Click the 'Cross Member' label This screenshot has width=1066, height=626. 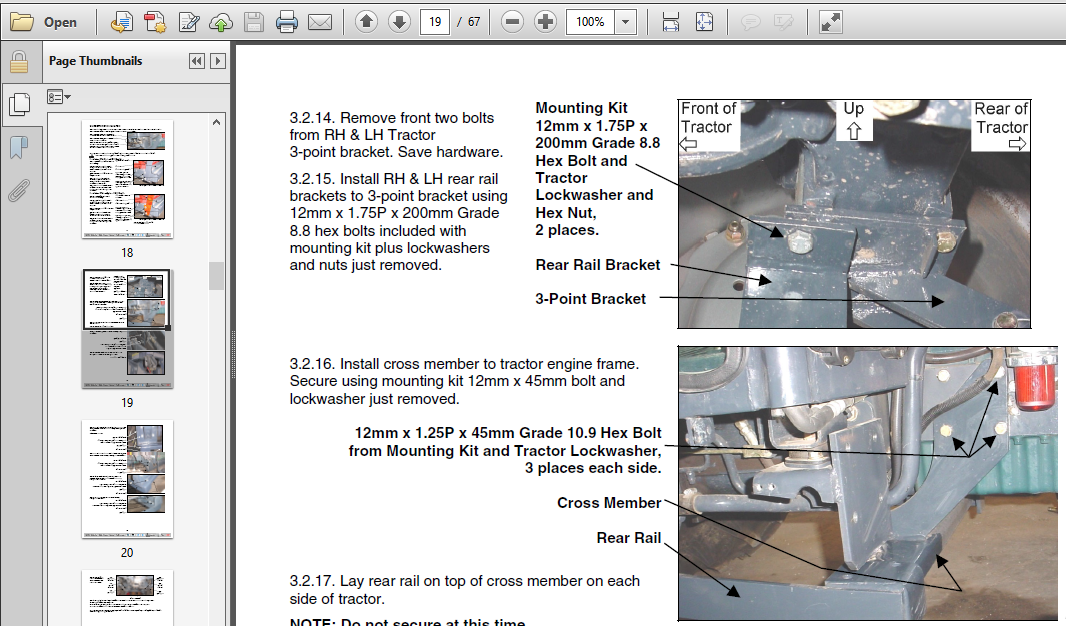click(609, 503)
